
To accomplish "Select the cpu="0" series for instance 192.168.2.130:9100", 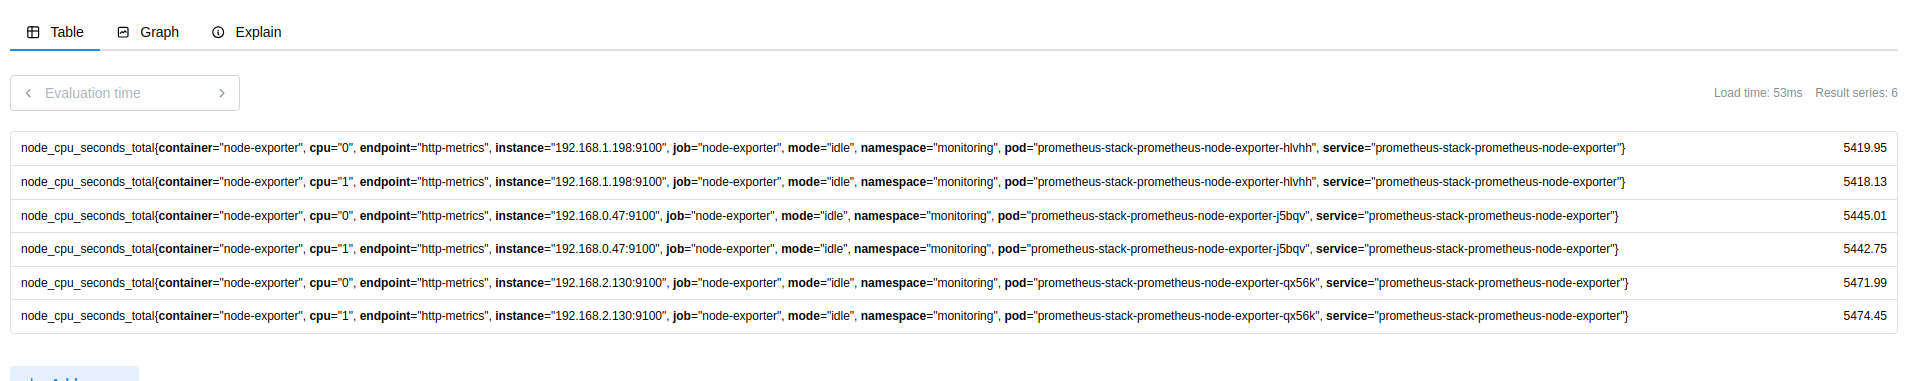I will coord(953,283).
